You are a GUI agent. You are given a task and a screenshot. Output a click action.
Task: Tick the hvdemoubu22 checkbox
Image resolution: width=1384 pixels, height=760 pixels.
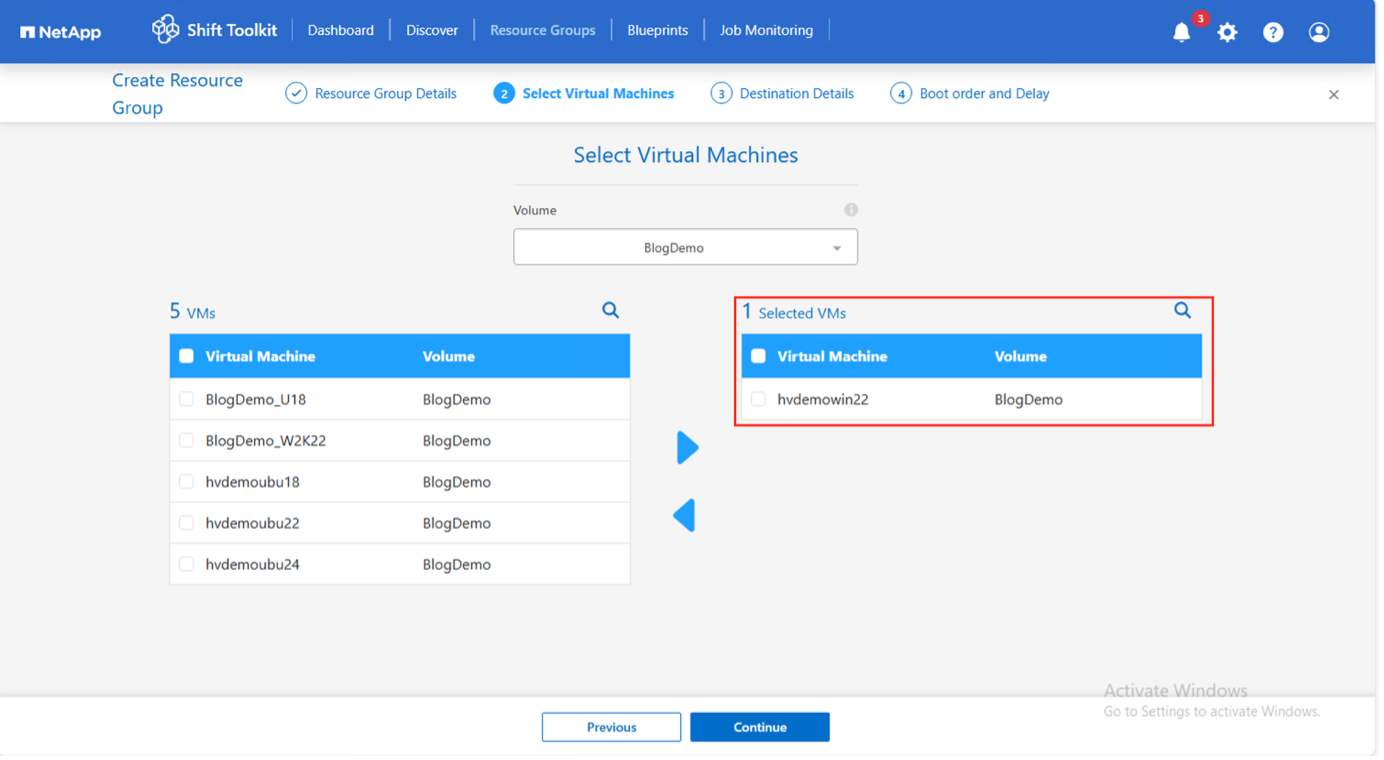pyautogui.click(x=186, y=523)
